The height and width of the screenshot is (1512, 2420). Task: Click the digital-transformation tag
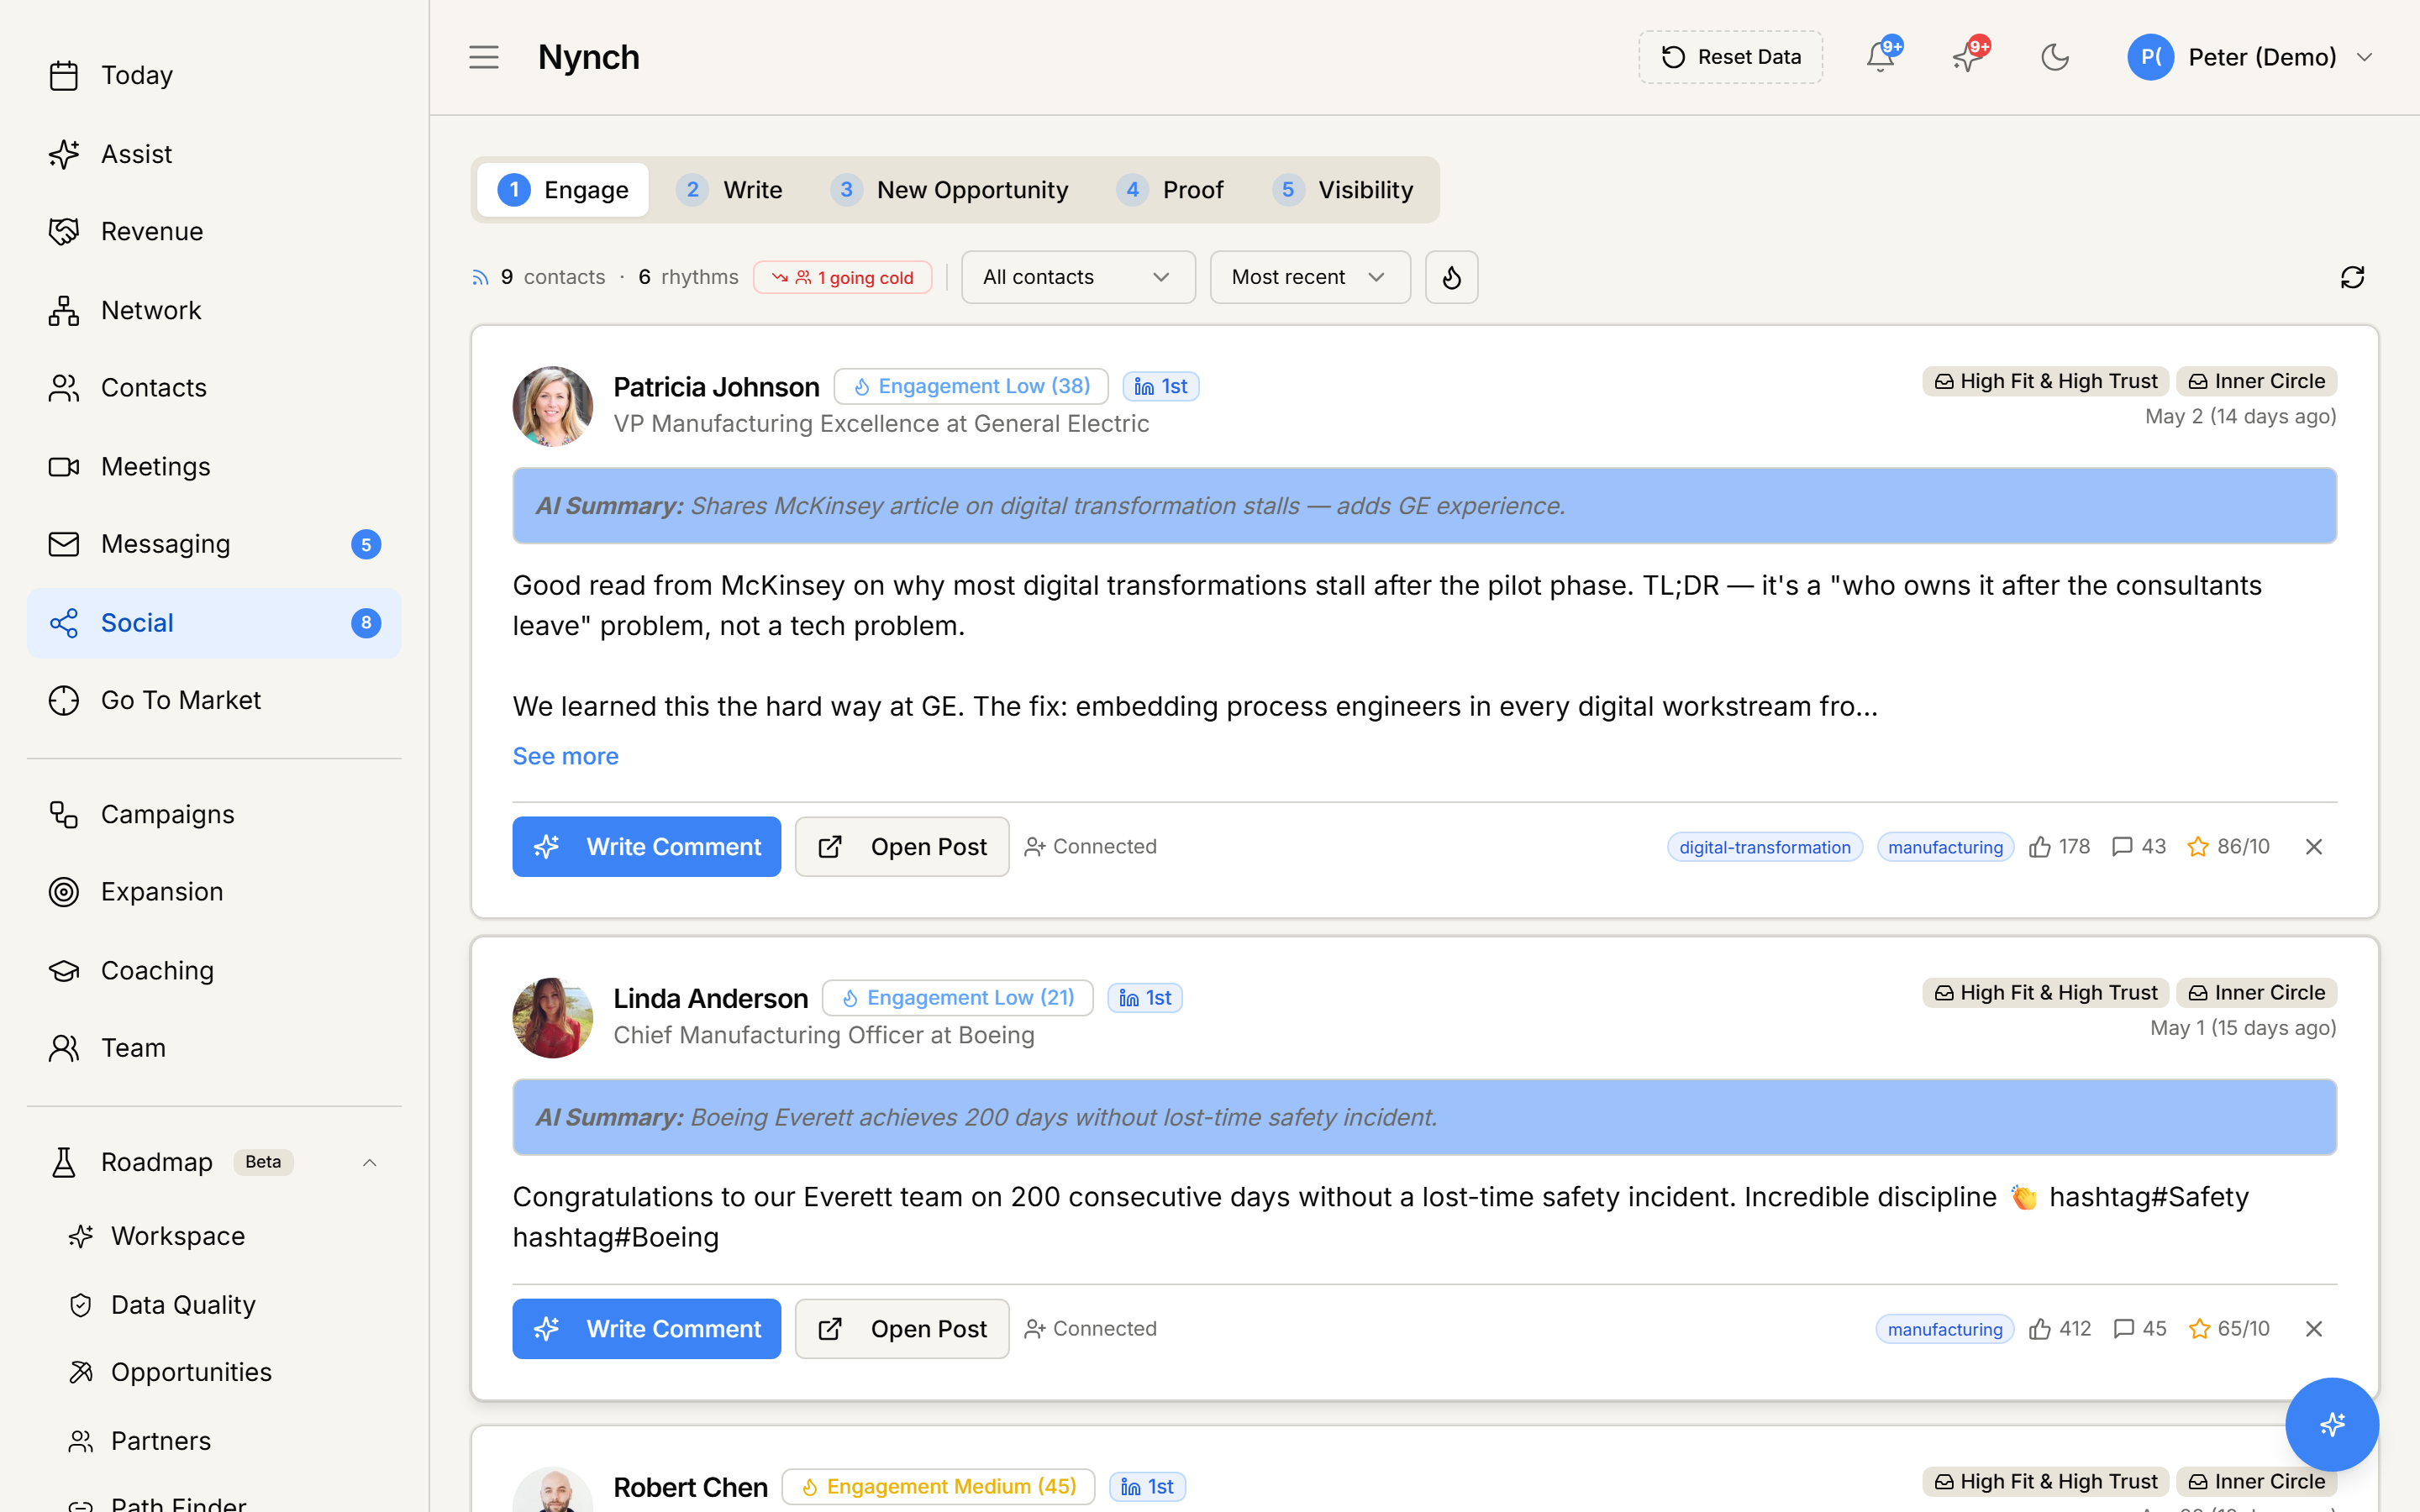[x=1764, y=847]
